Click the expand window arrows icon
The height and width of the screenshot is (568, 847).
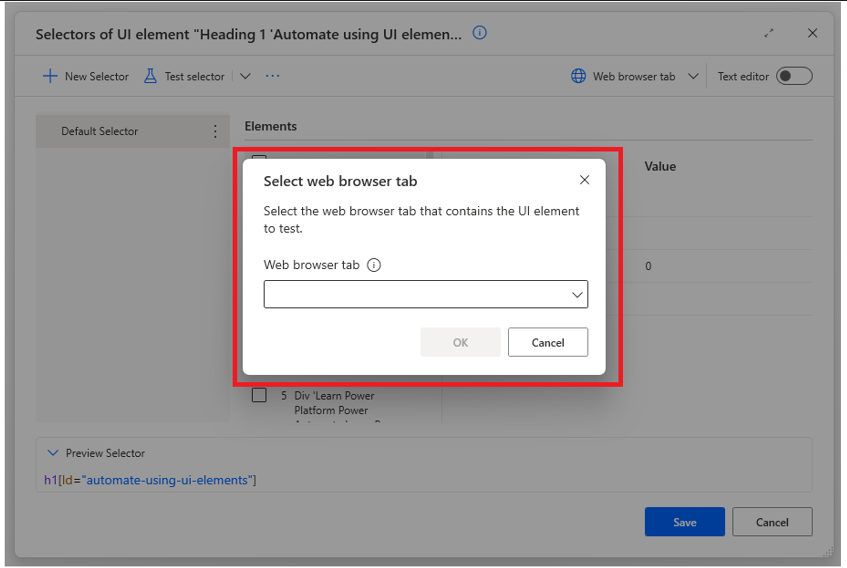click(769, 33)
